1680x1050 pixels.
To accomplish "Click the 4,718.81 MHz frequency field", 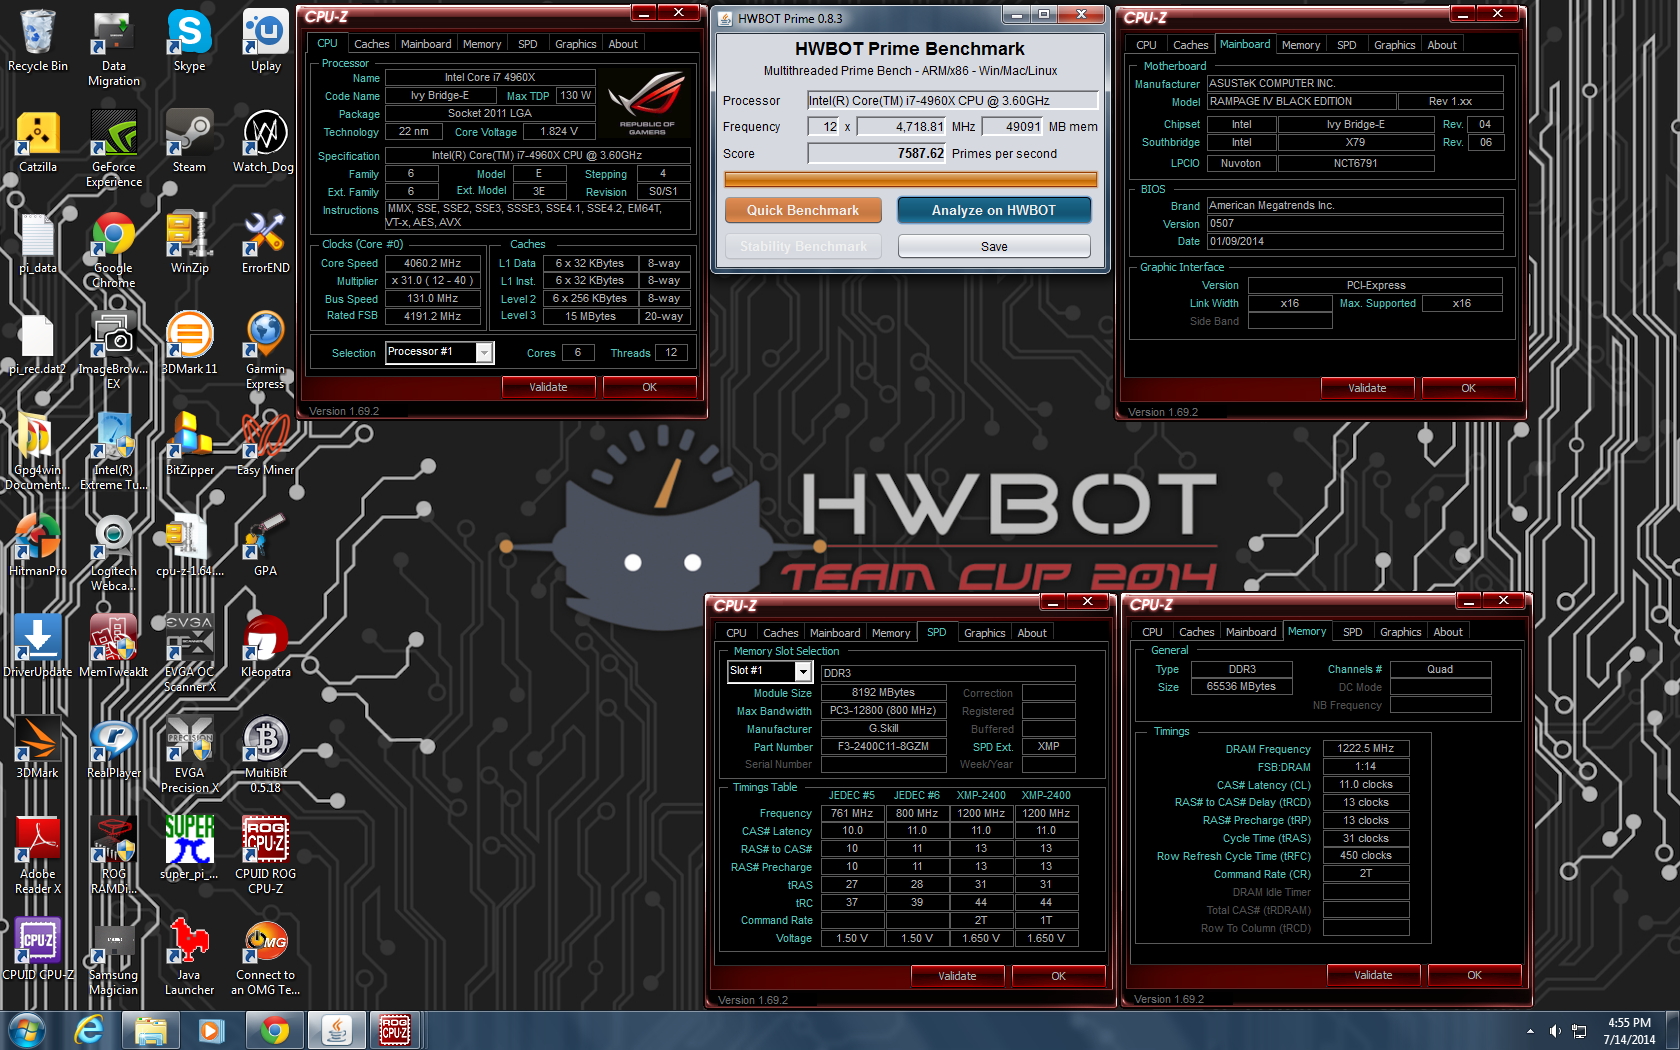I will pos(901,126).
